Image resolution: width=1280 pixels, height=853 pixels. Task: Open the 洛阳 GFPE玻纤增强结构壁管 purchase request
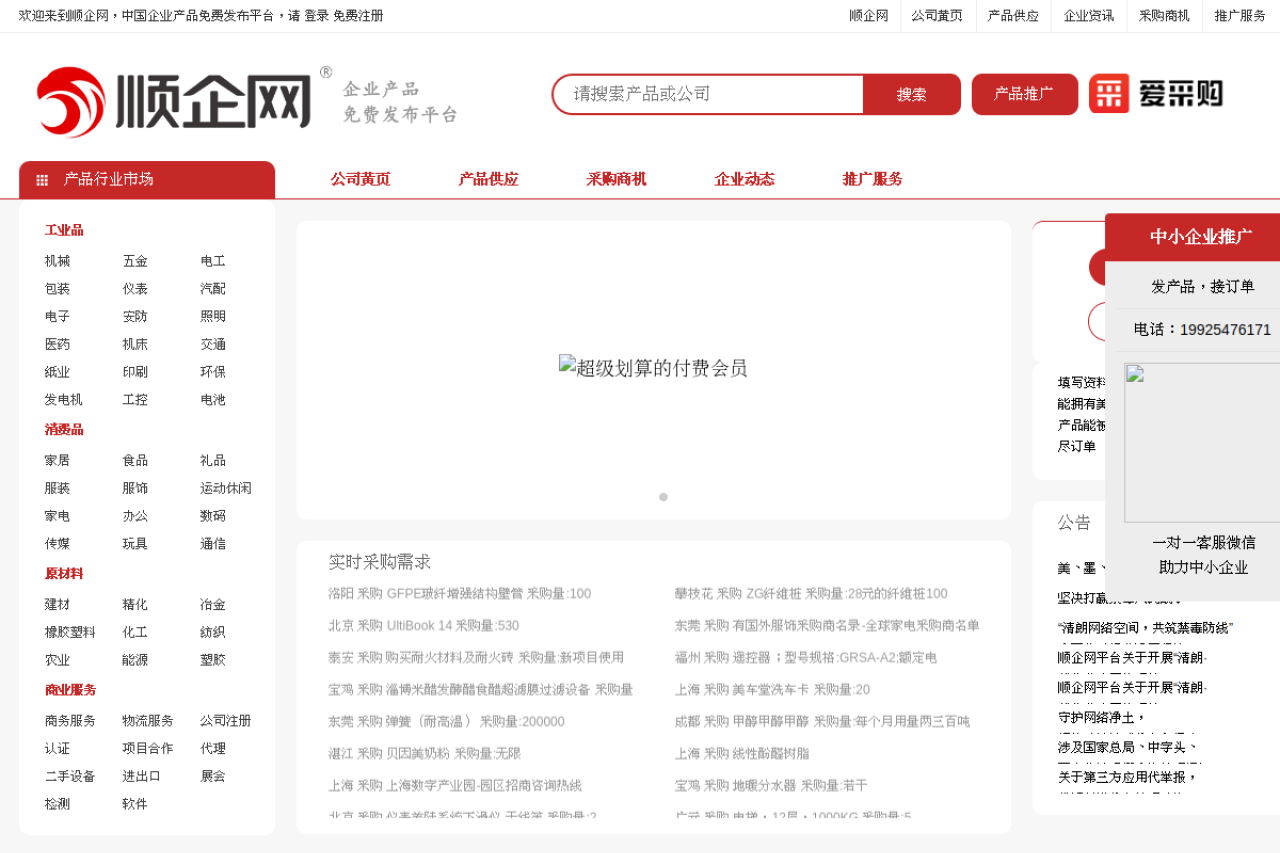459,594
